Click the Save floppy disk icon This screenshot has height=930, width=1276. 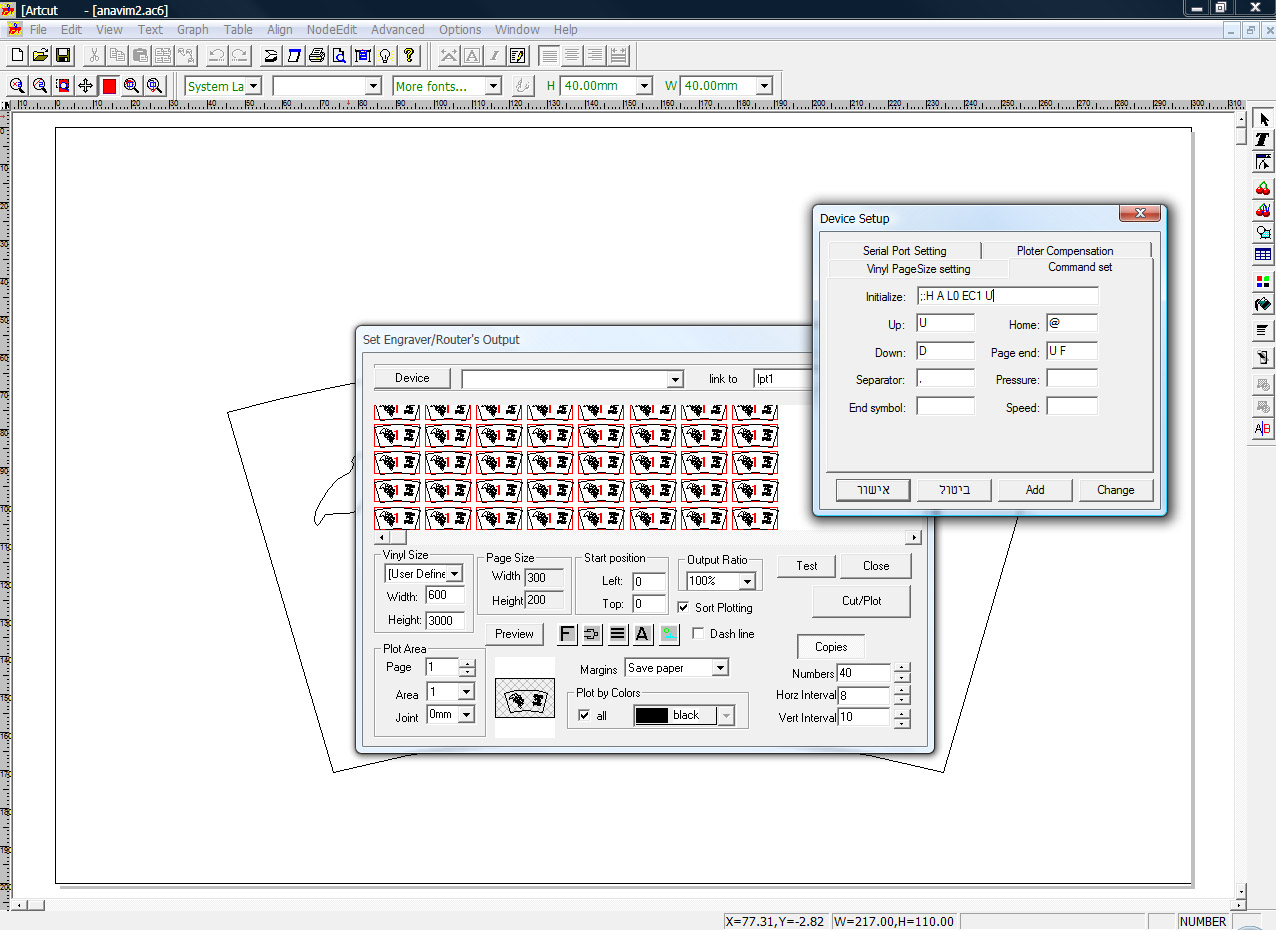pos(63,56)
